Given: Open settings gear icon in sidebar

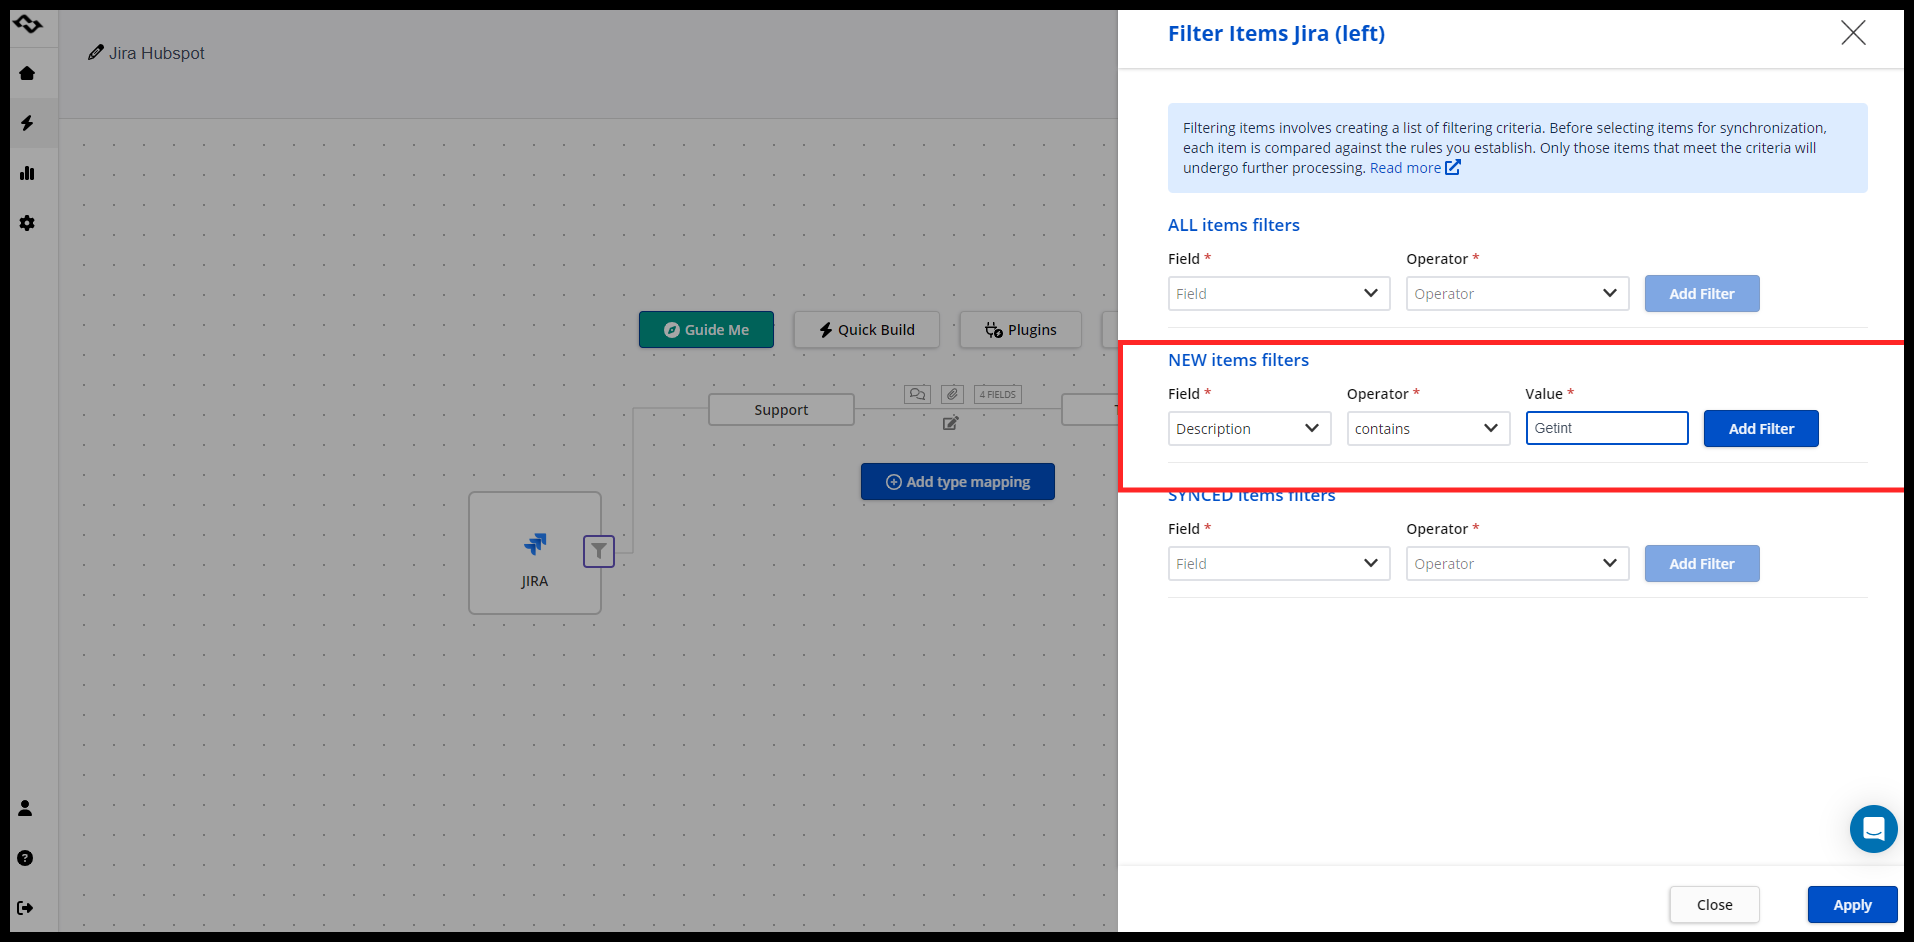Looking at the screenshot, I should point(27,223).
